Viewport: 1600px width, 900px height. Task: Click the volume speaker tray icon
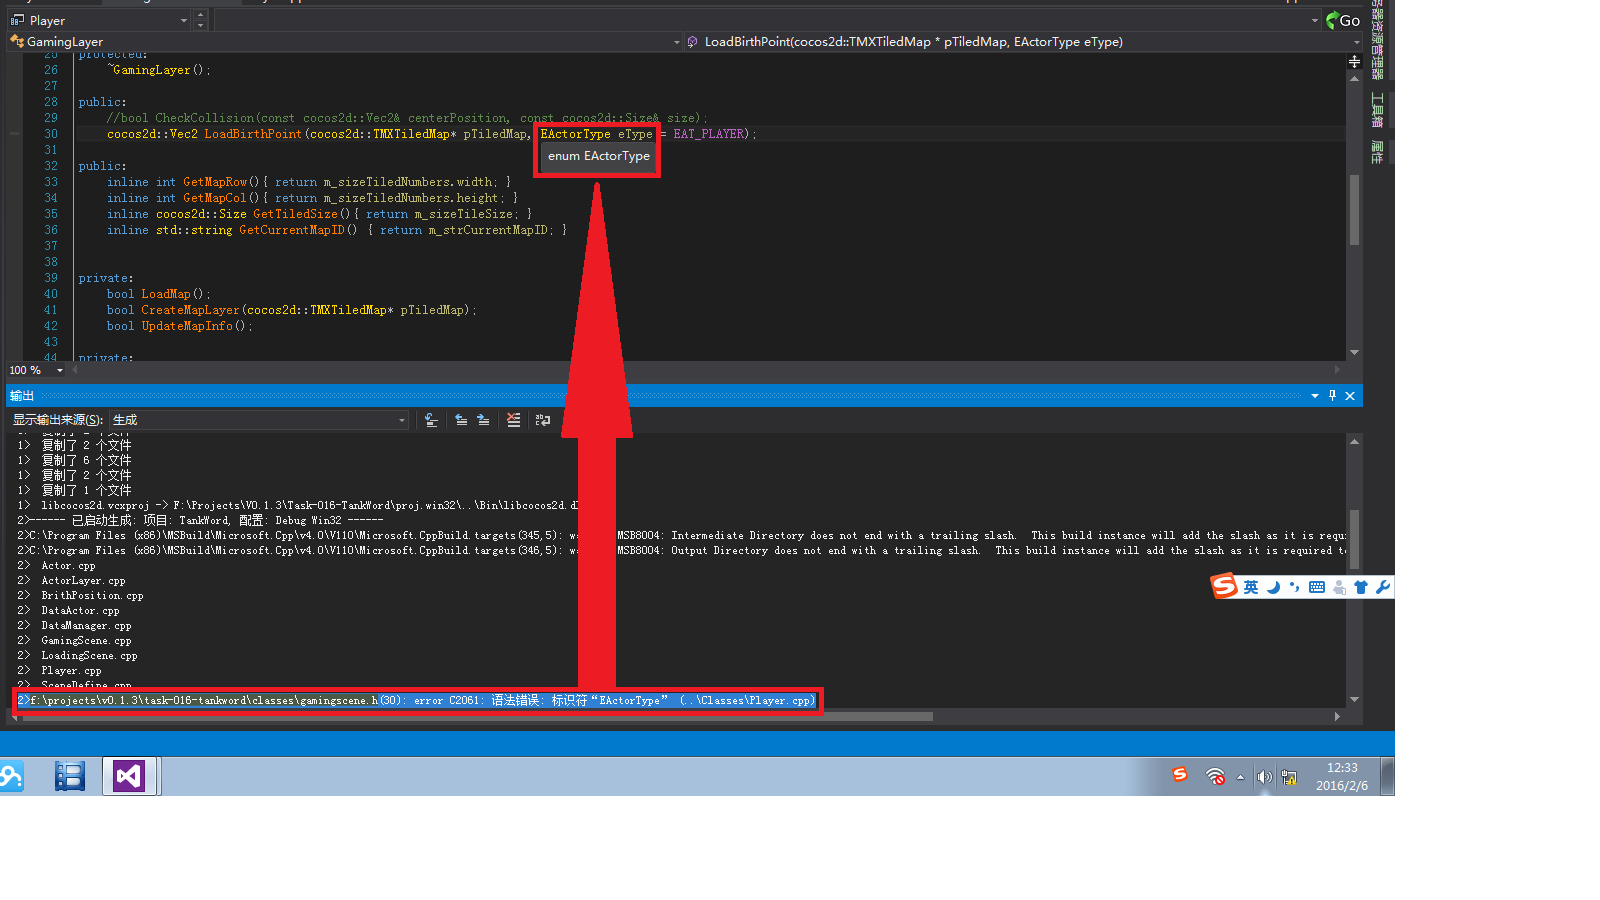point(1264,777)
